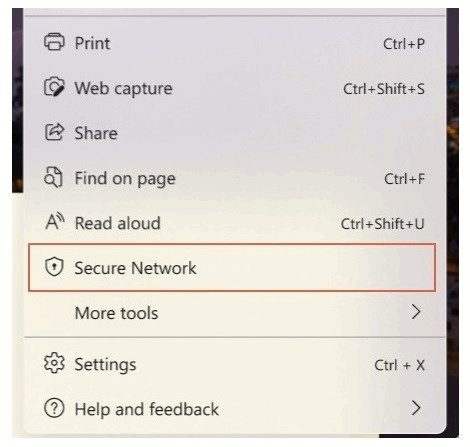The image size is (470, 447).
Task: Click the Web capture camera icon
Action: [x=54, y=87]
